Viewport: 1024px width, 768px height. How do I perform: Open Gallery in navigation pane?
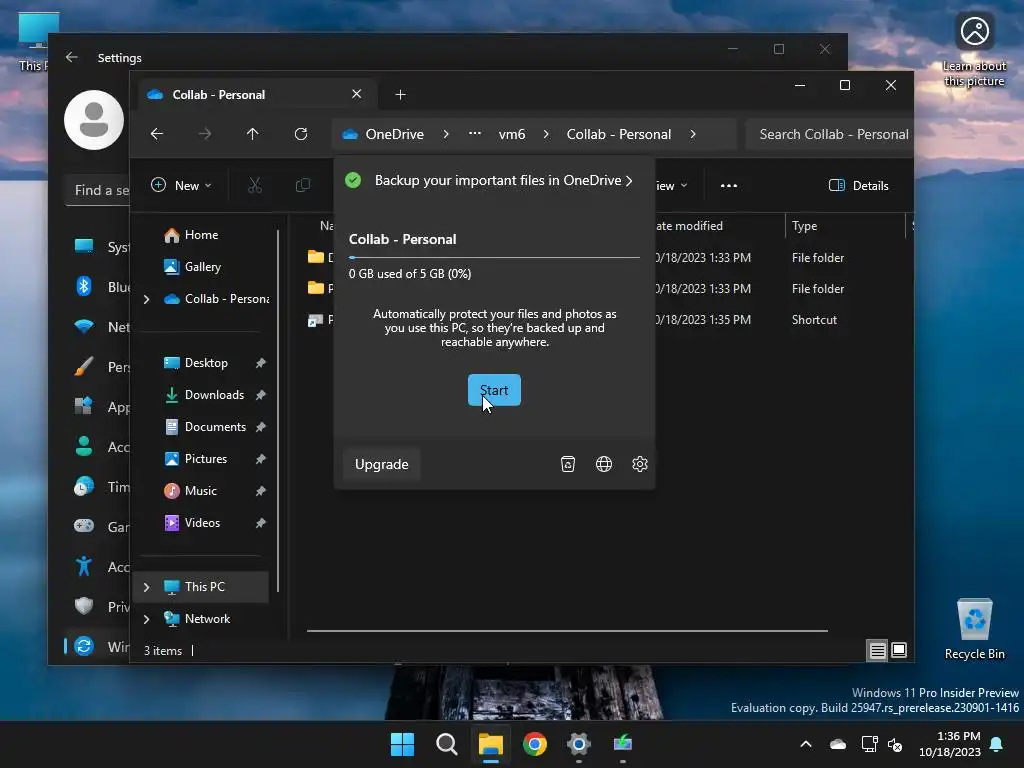pos(202,266)
